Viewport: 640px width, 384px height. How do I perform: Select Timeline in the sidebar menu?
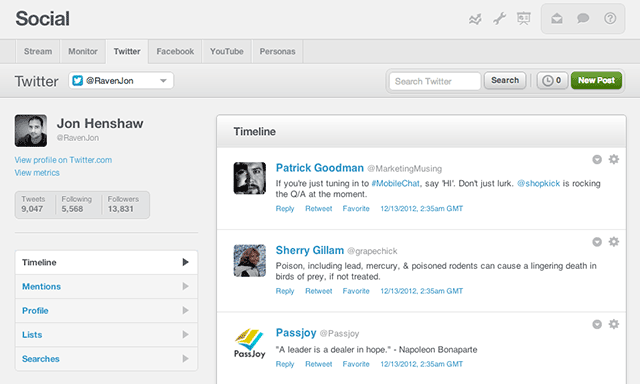click(106, 262)
